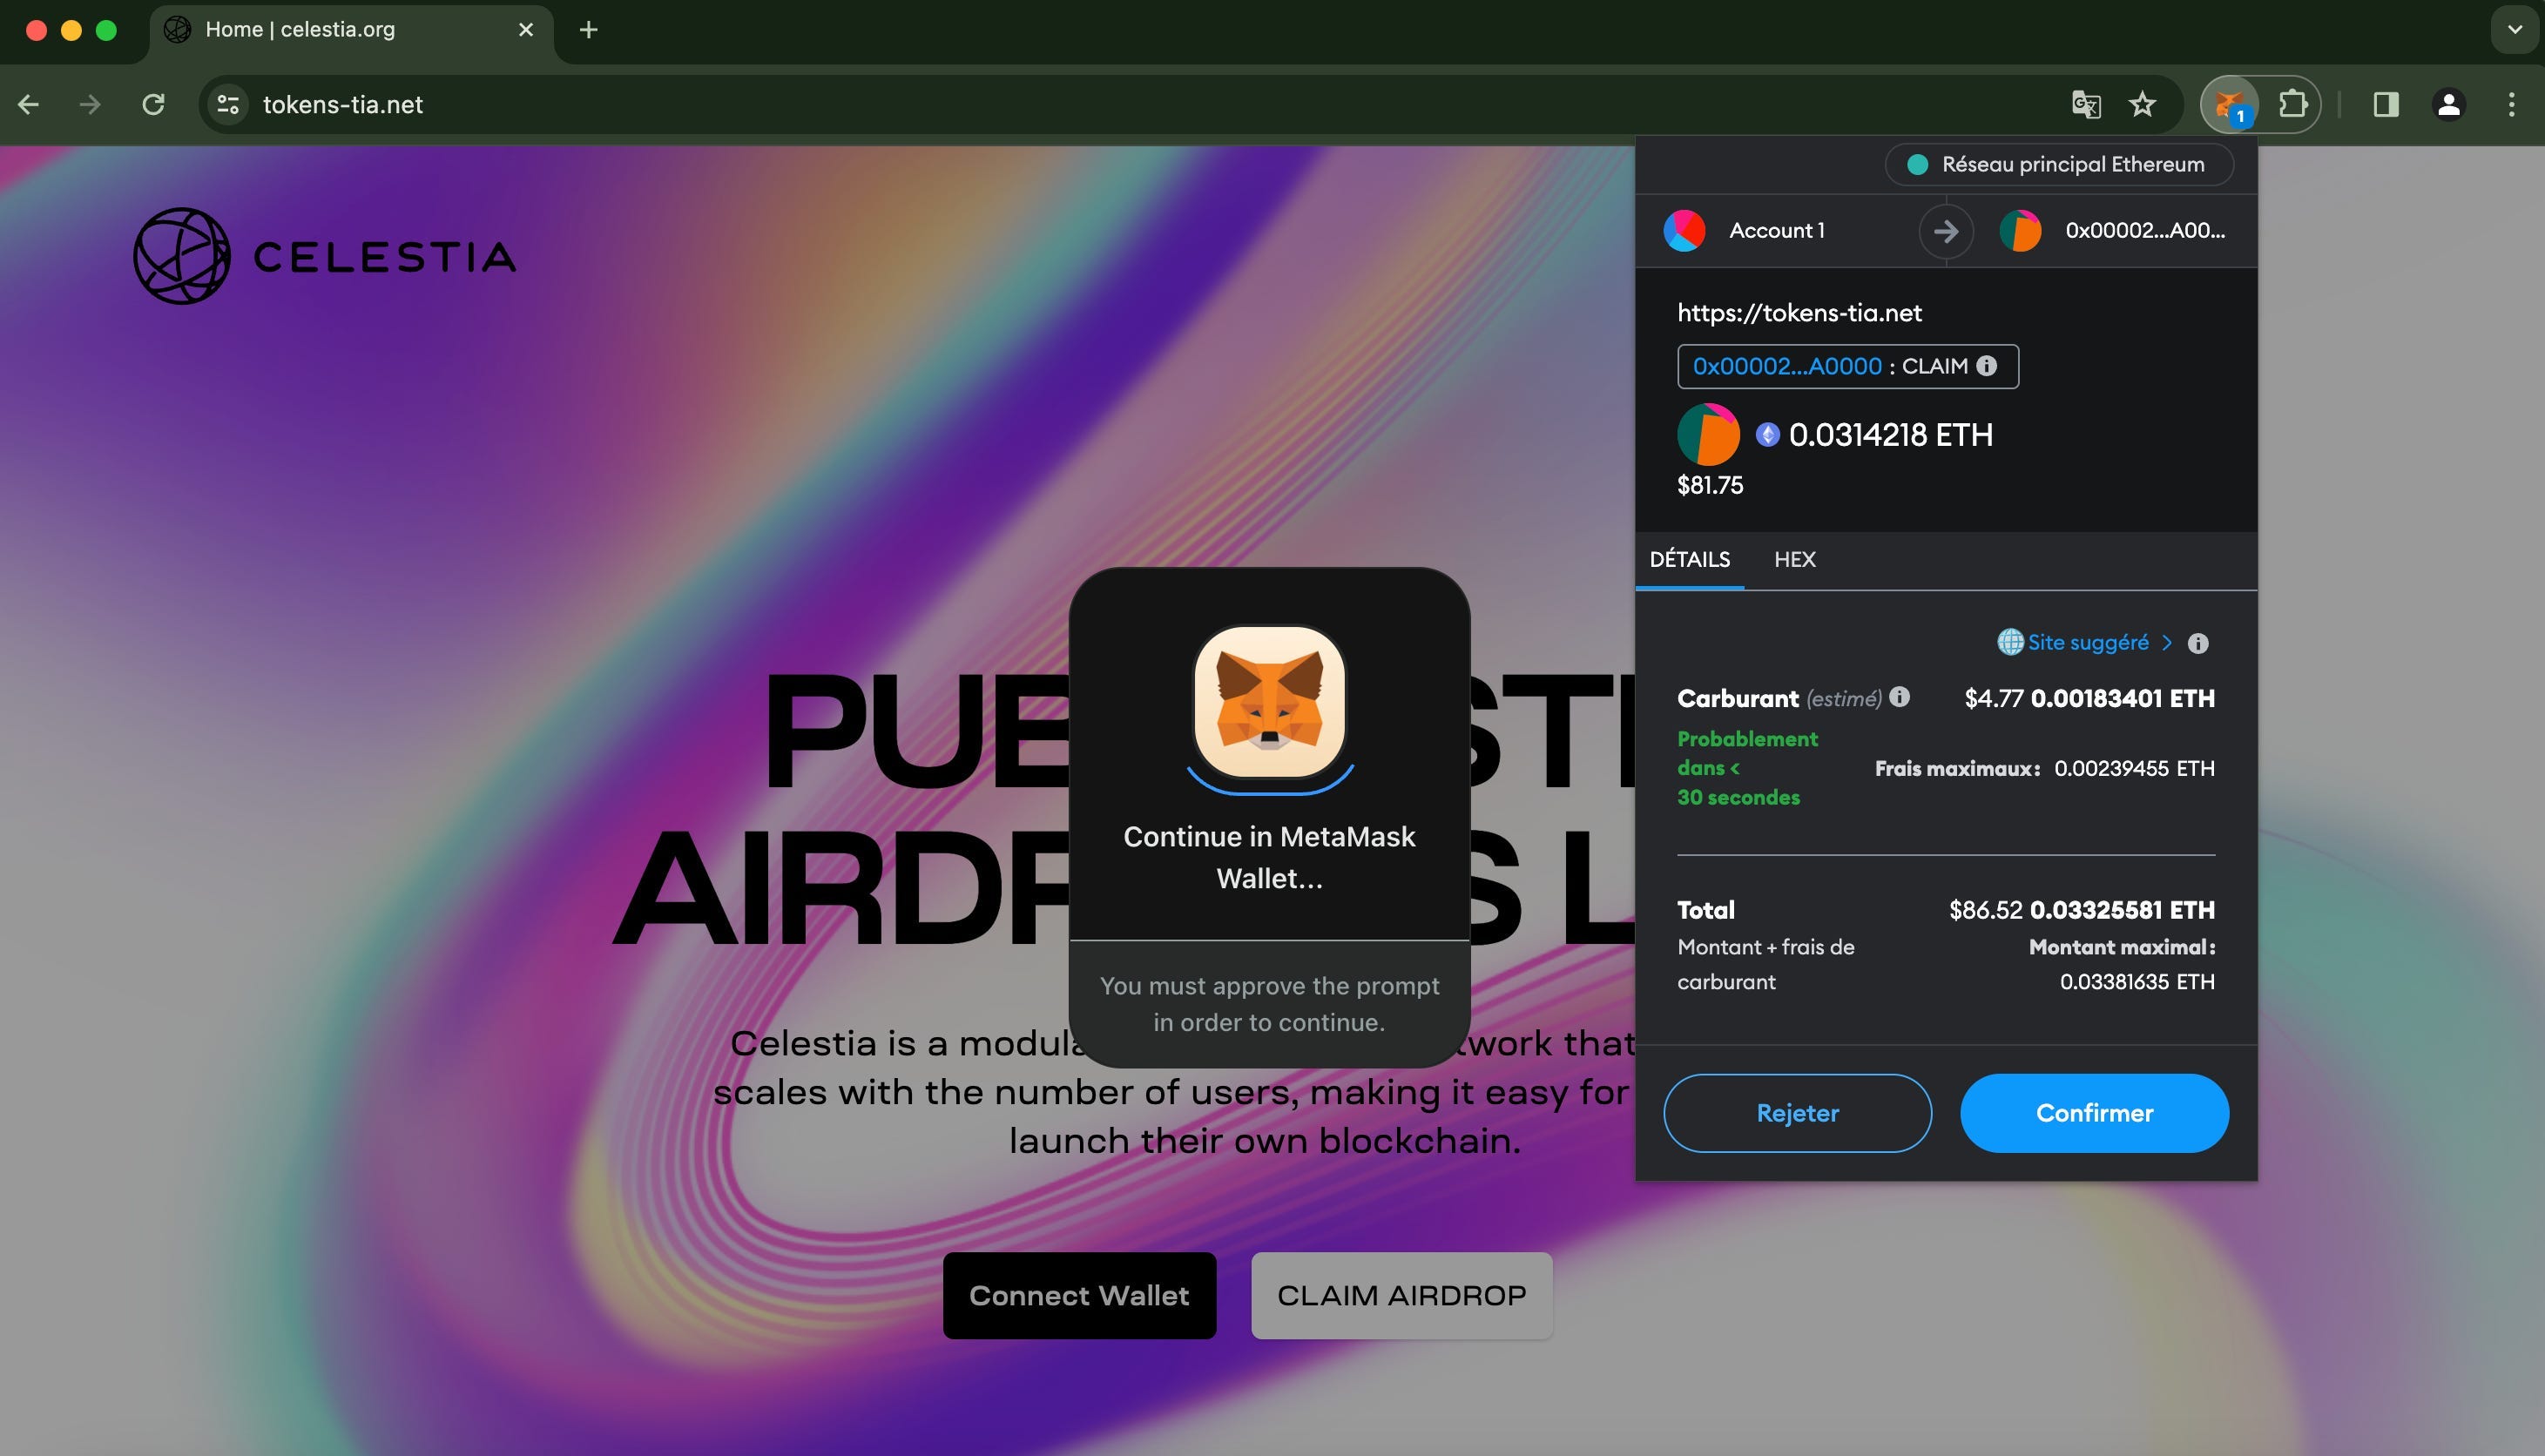Open the tab search dropdown chevron
This screenshot has width=2545, height=1456.
click(x=2514, y=29)
